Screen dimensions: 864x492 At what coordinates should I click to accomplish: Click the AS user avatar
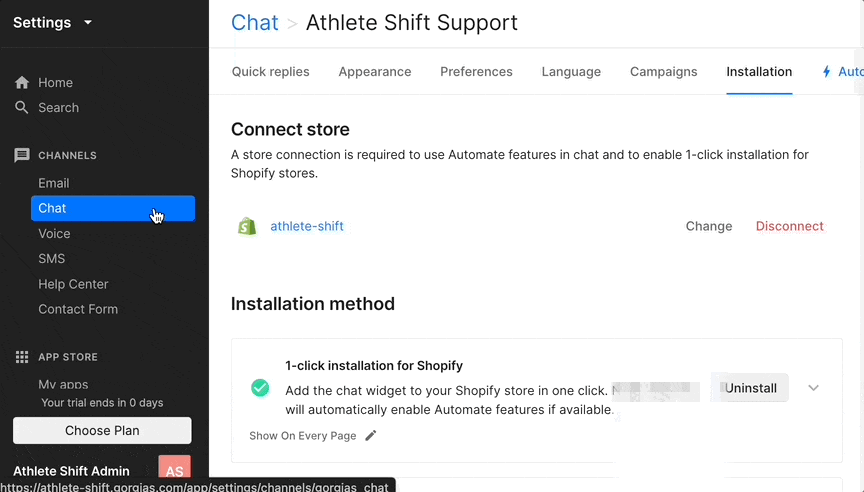[x=174, y=471]
